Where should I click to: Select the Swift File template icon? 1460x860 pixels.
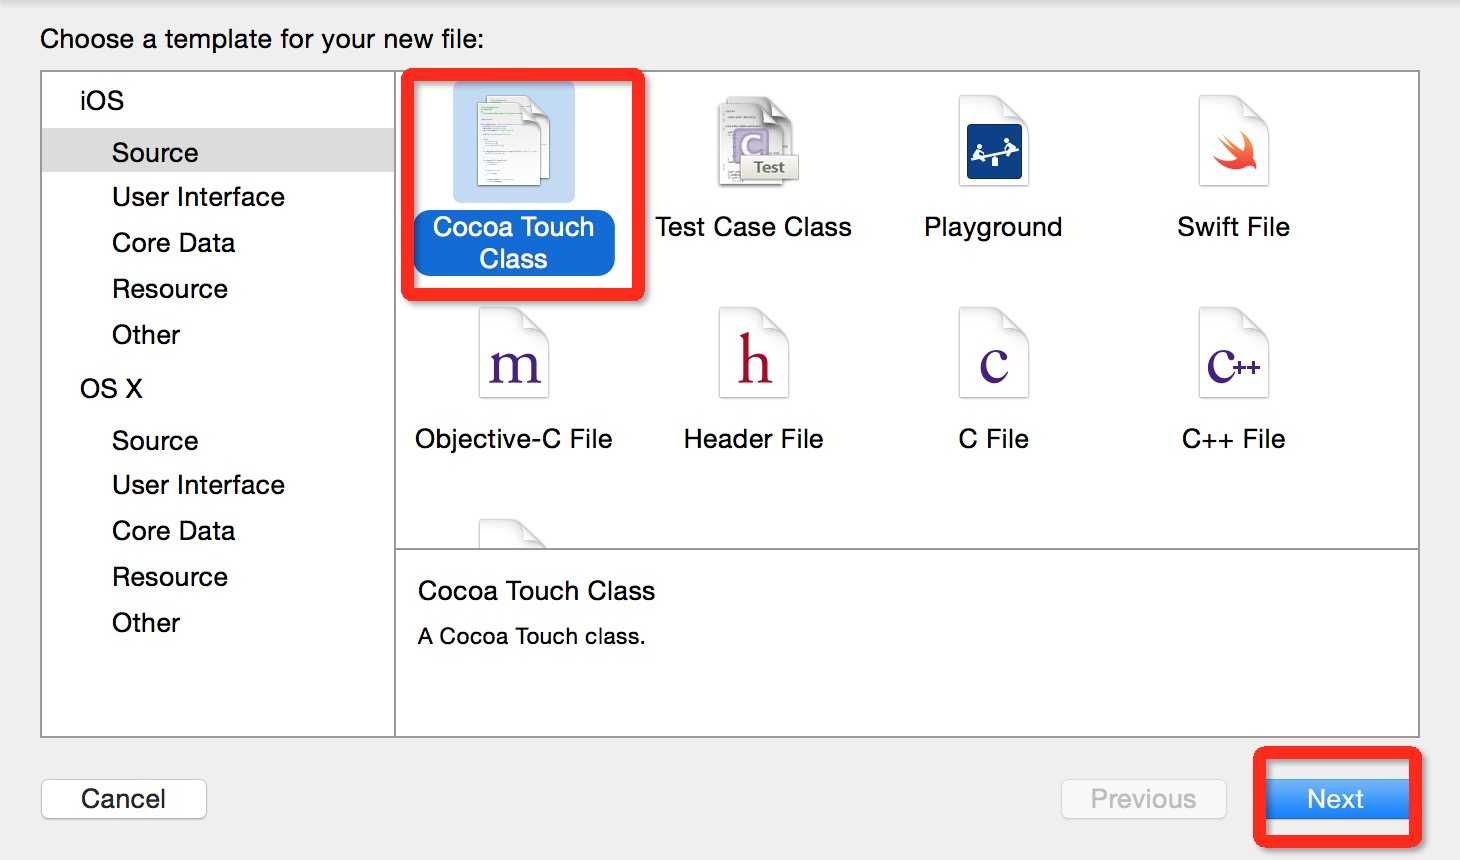click(x=1233, y=142)
